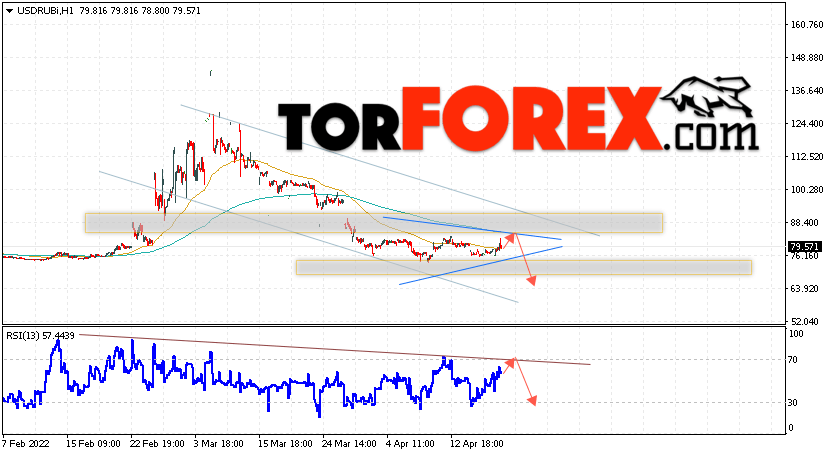Select the OHLC values 79.816 79.816 78.800 79.571
The width and height of the screenshot is (826, 455).
pyautogui.click(x=140, y=11)
